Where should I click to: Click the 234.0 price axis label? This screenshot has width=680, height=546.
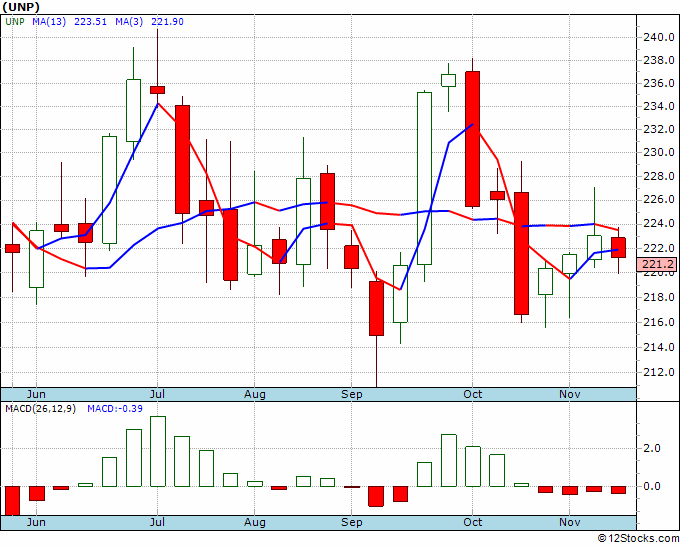click(658, 106)
